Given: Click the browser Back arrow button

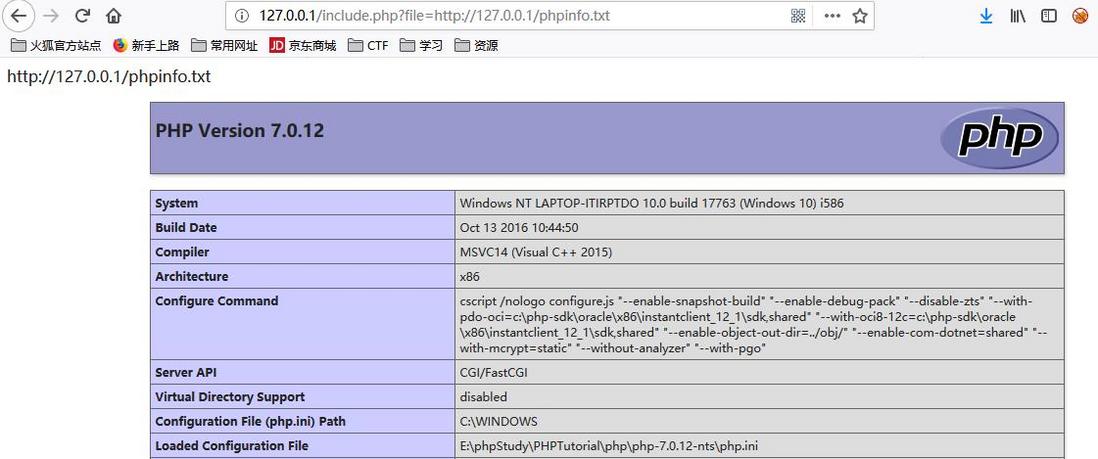Looking at the screenshot, I should pos(18,15).
